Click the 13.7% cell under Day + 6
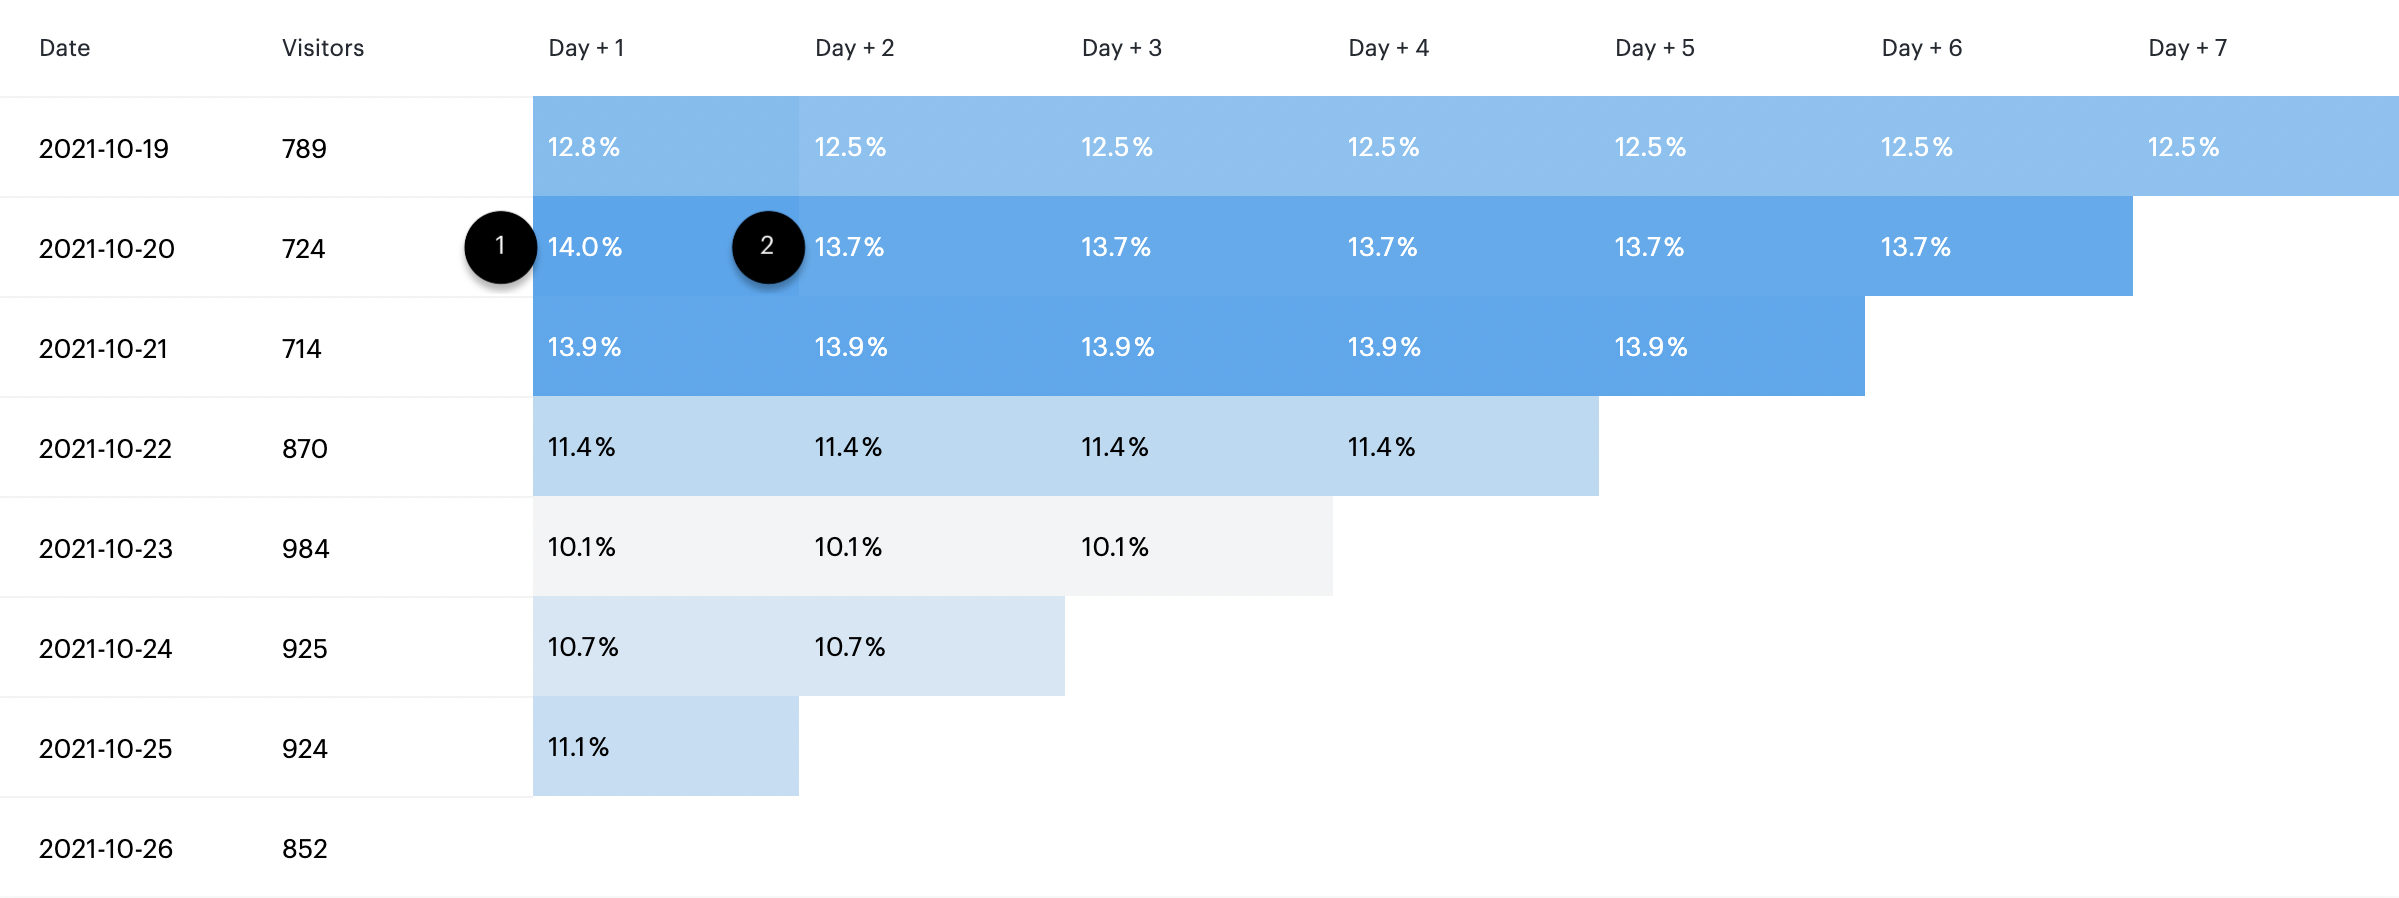The width and height of the screenshot is (2399, 898). (x=1915, y=247)
